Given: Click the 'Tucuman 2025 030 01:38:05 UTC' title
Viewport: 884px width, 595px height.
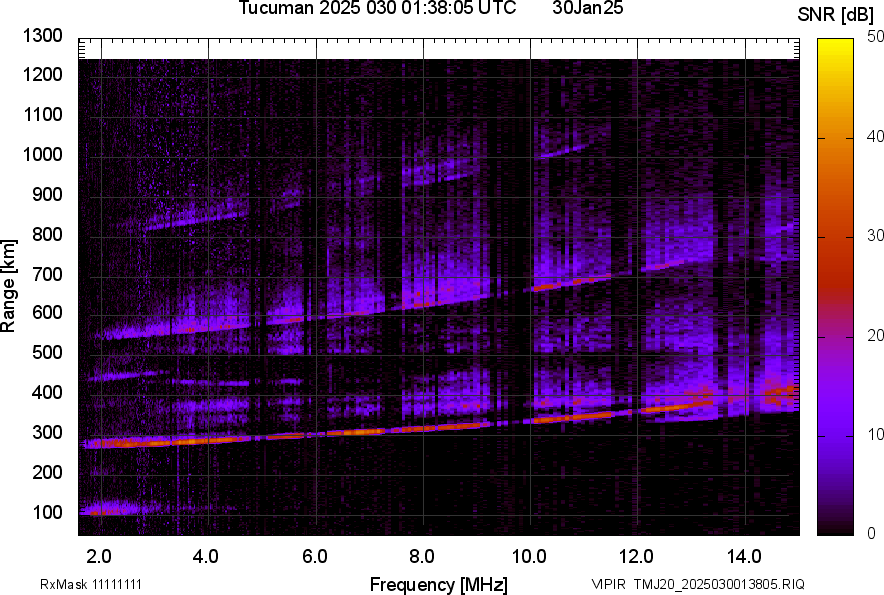Looking at the screenshot, I should [377, 9].
